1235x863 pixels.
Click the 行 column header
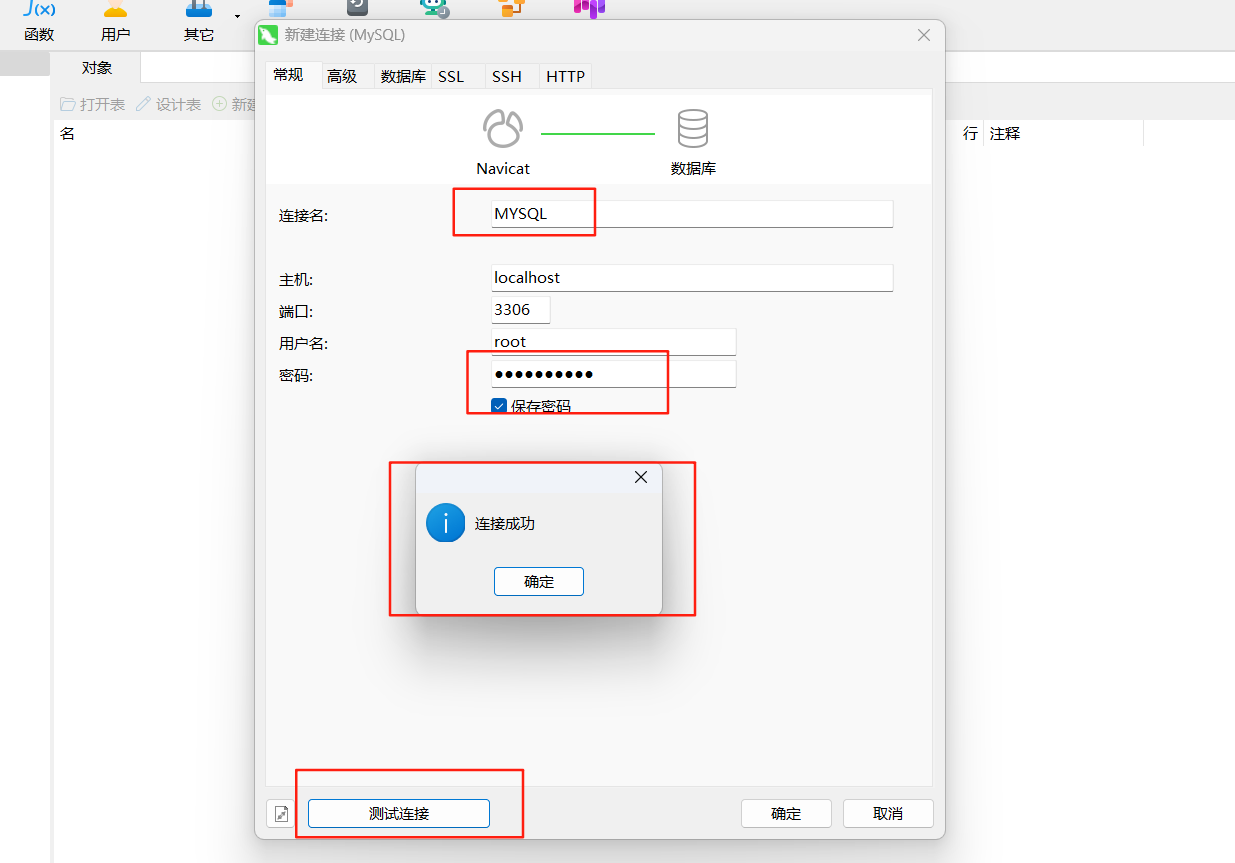click(x=970, y=133)
